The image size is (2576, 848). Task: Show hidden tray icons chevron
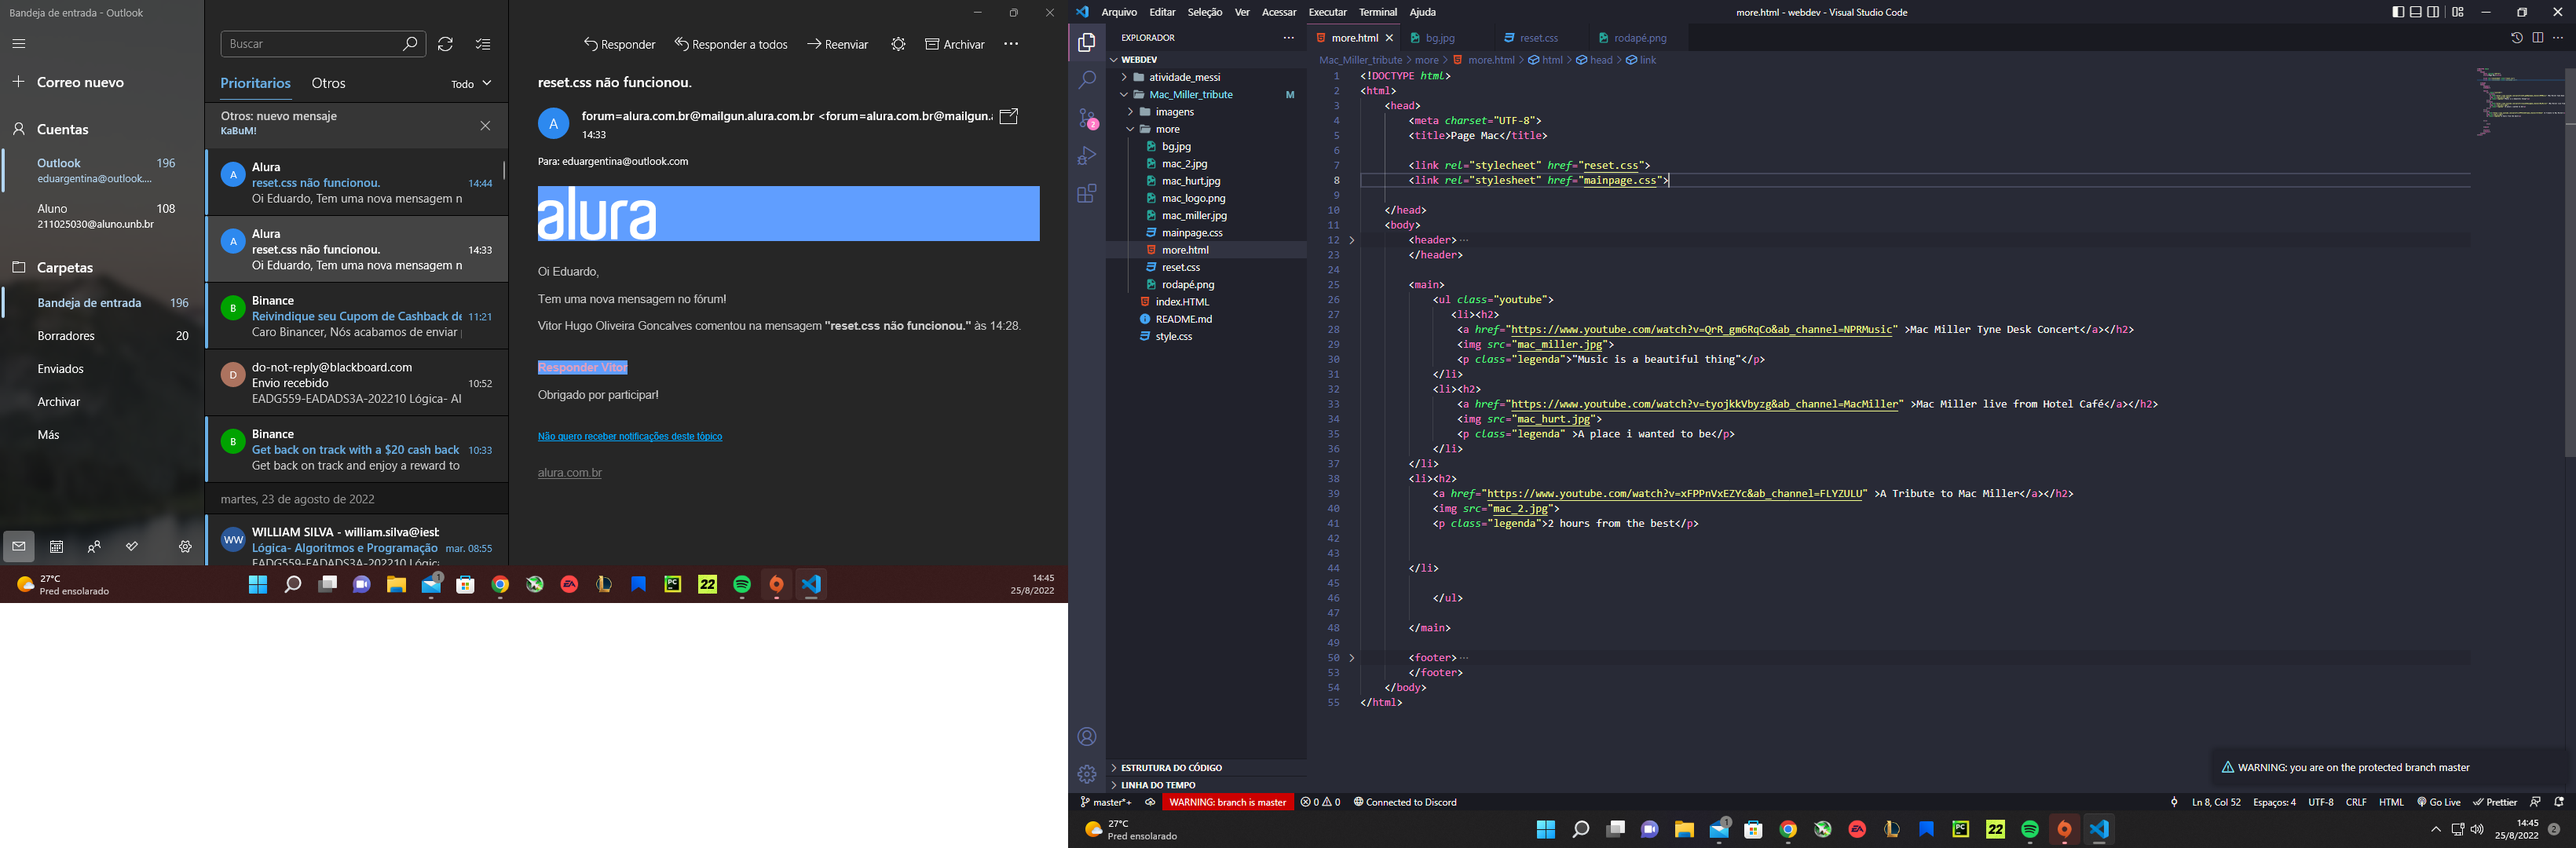tap(2436, 830)
